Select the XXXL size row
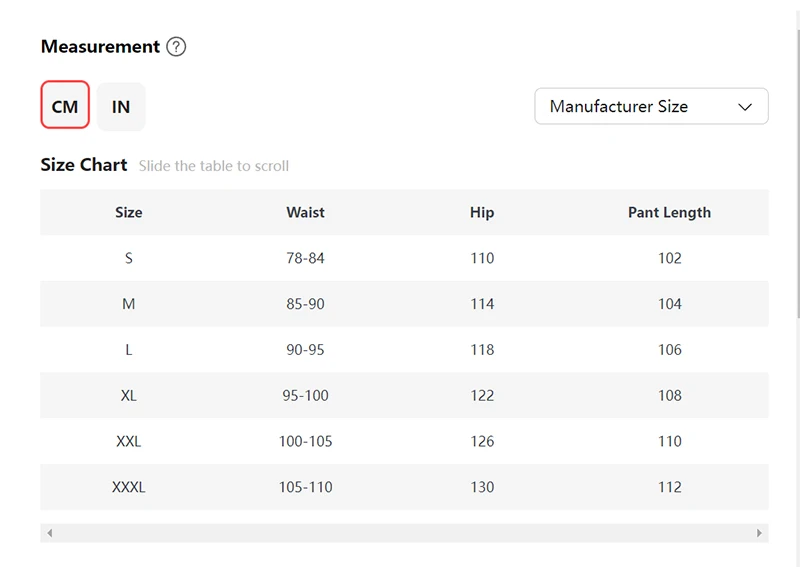The image size is (800, 567). click(x=129, y=487)
